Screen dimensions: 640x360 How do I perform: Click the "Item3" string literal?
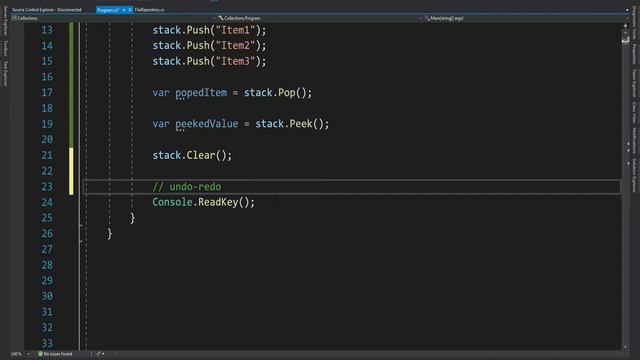pyautogui.click(x=235, y=61)
